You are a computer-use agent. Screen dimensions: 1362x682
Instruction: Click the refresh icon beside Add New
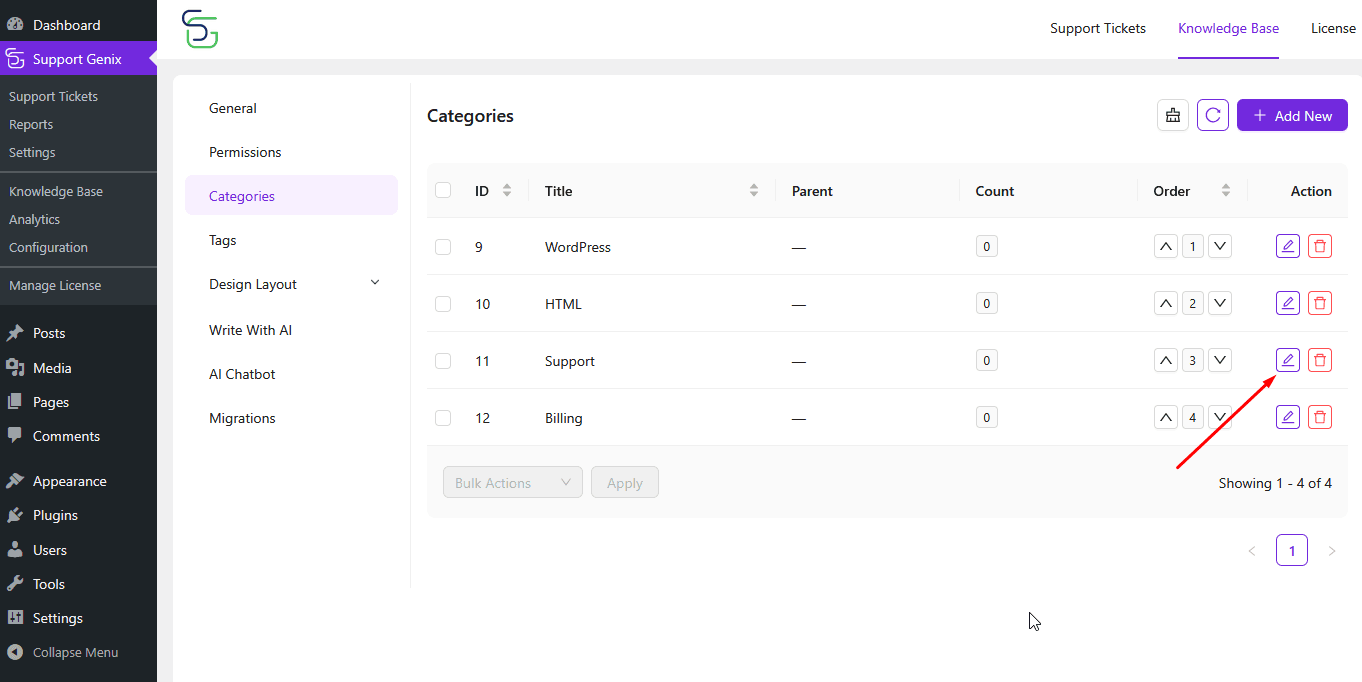pyautogui.click(x=1213, y=115)
